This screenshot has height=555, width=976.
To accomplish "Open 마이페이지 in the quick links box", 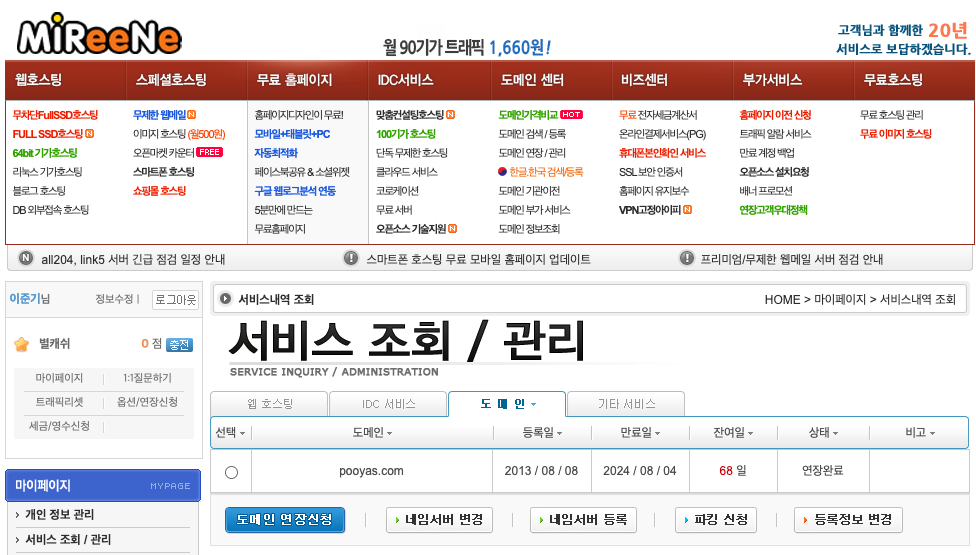I will (x=59, y=378).
